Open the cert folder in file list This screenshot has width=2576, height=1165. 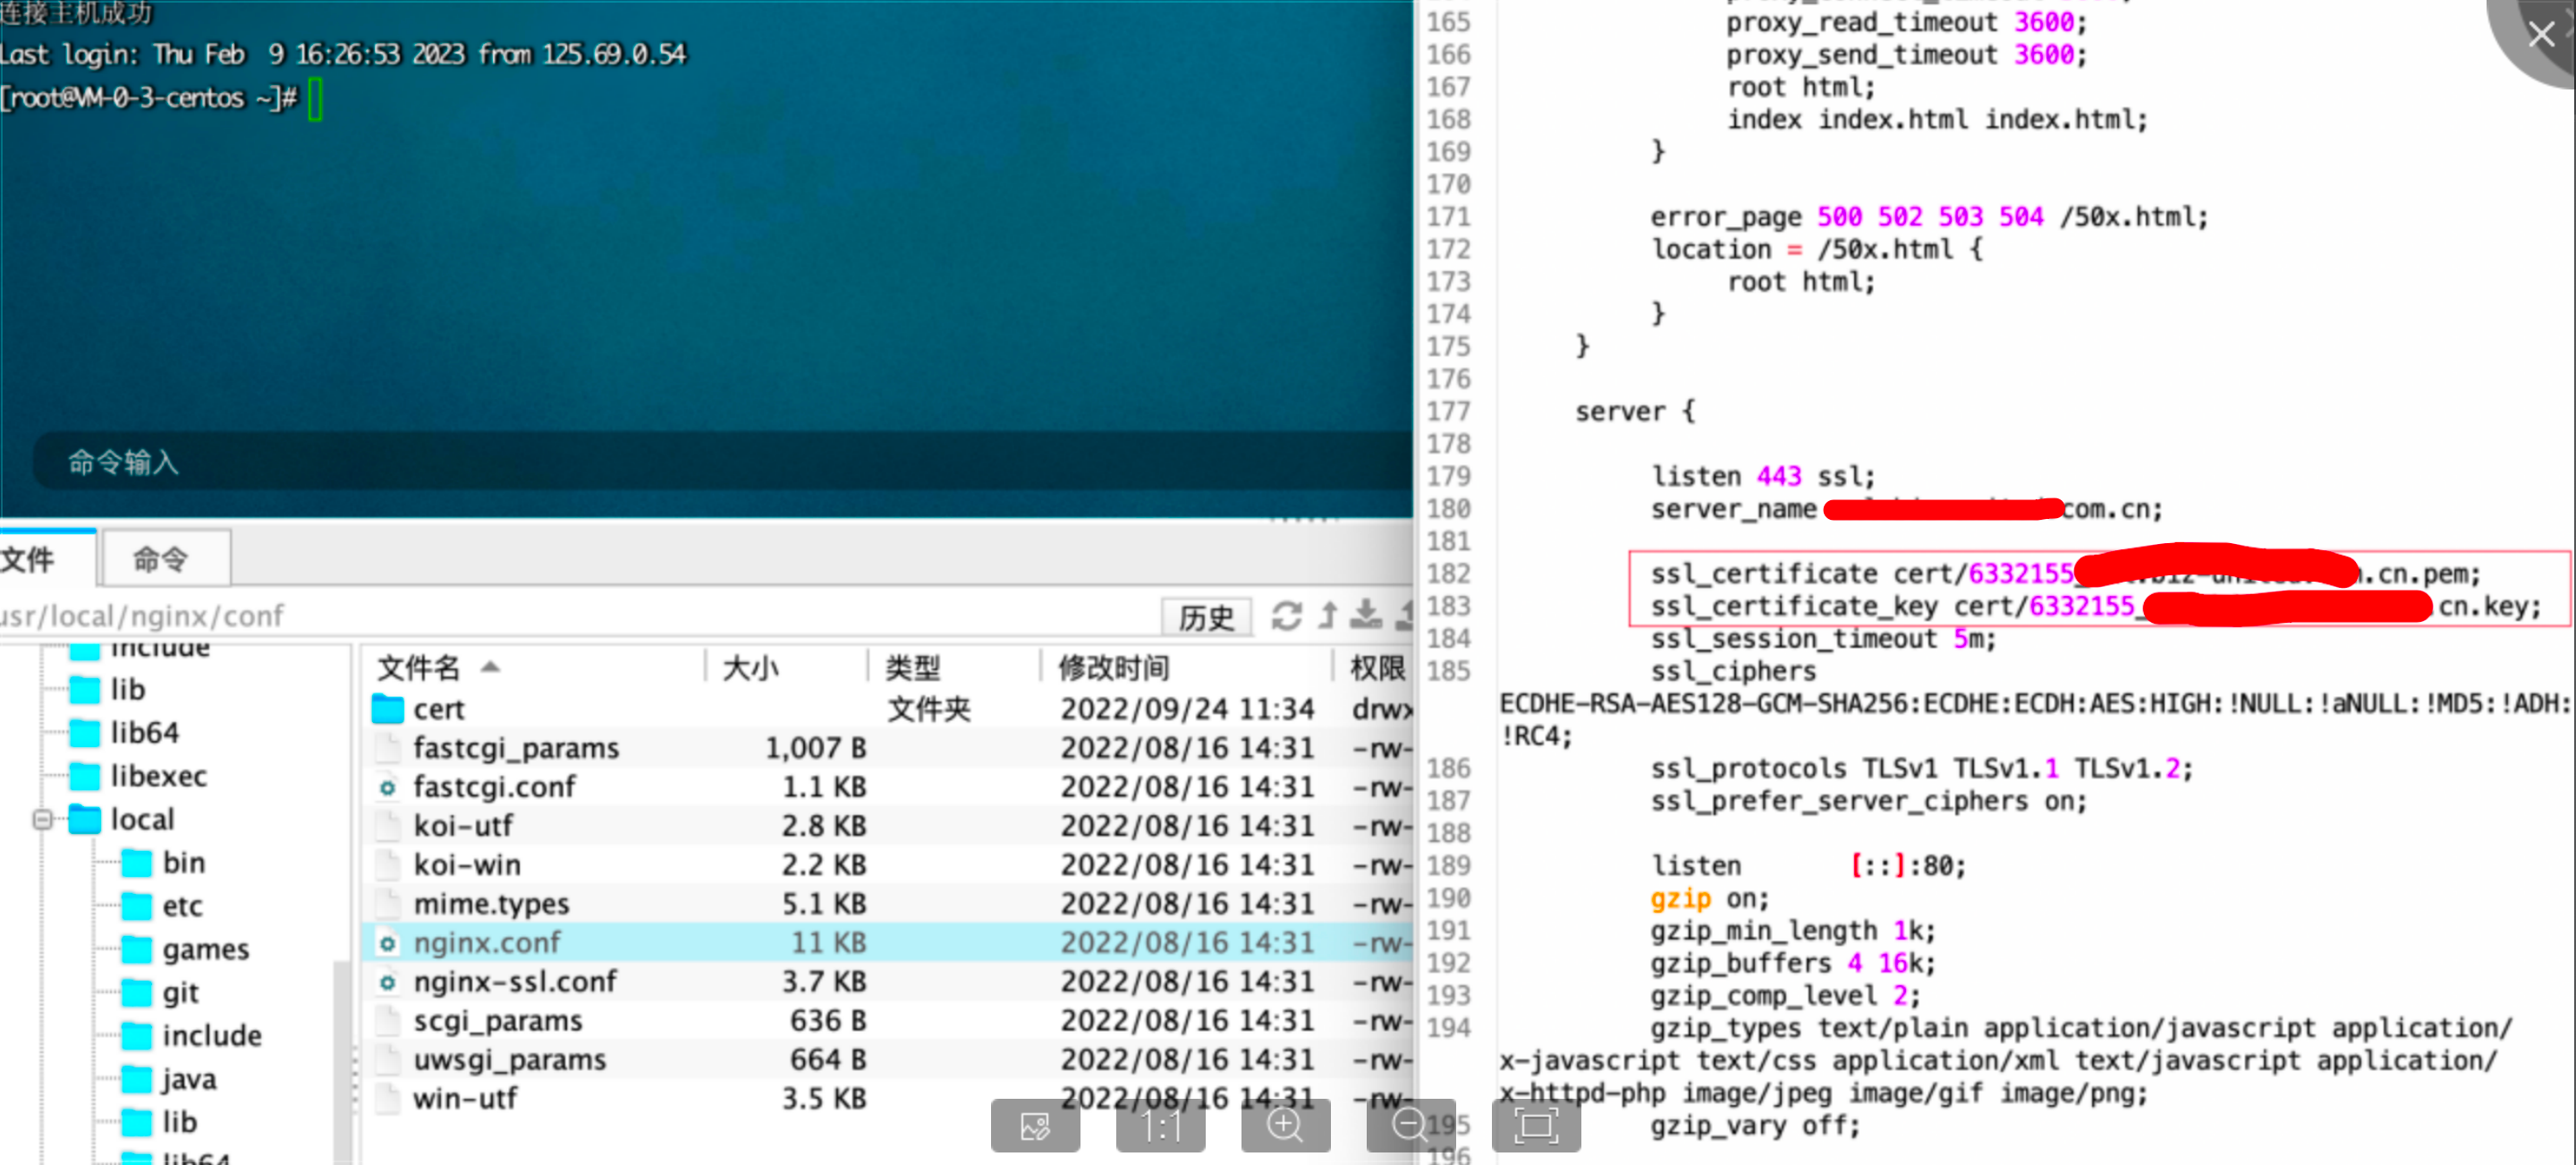(x=438, y=709)
